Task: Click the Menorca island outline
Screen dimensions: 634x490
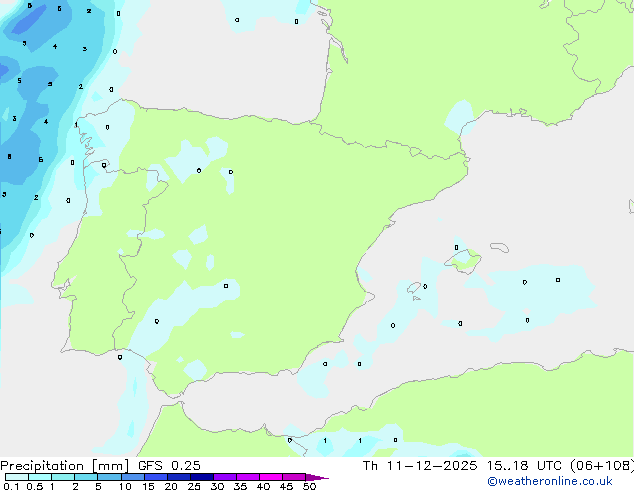Action: tap(499, 247)
